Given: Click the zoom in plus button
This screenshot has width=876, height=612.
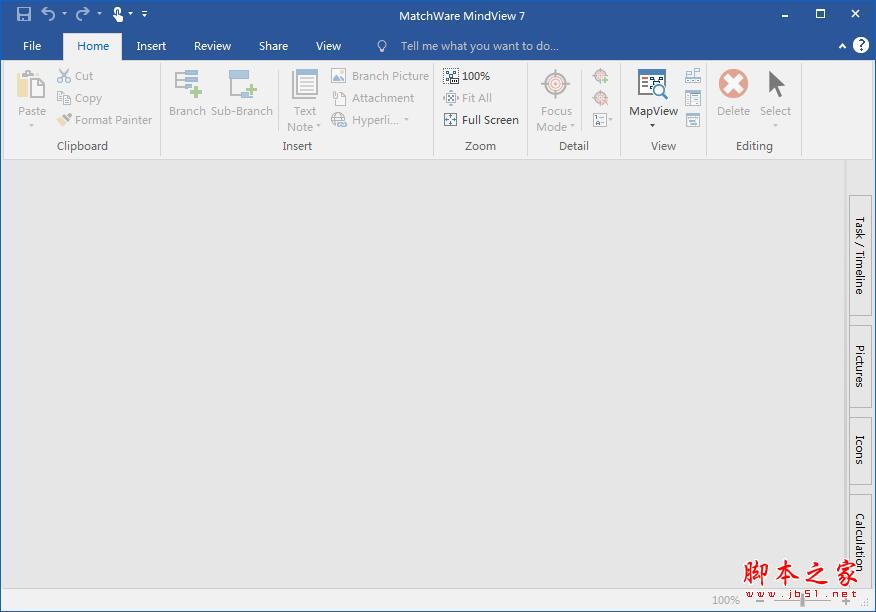Looking at the screenshot, I should click(846, 601).
